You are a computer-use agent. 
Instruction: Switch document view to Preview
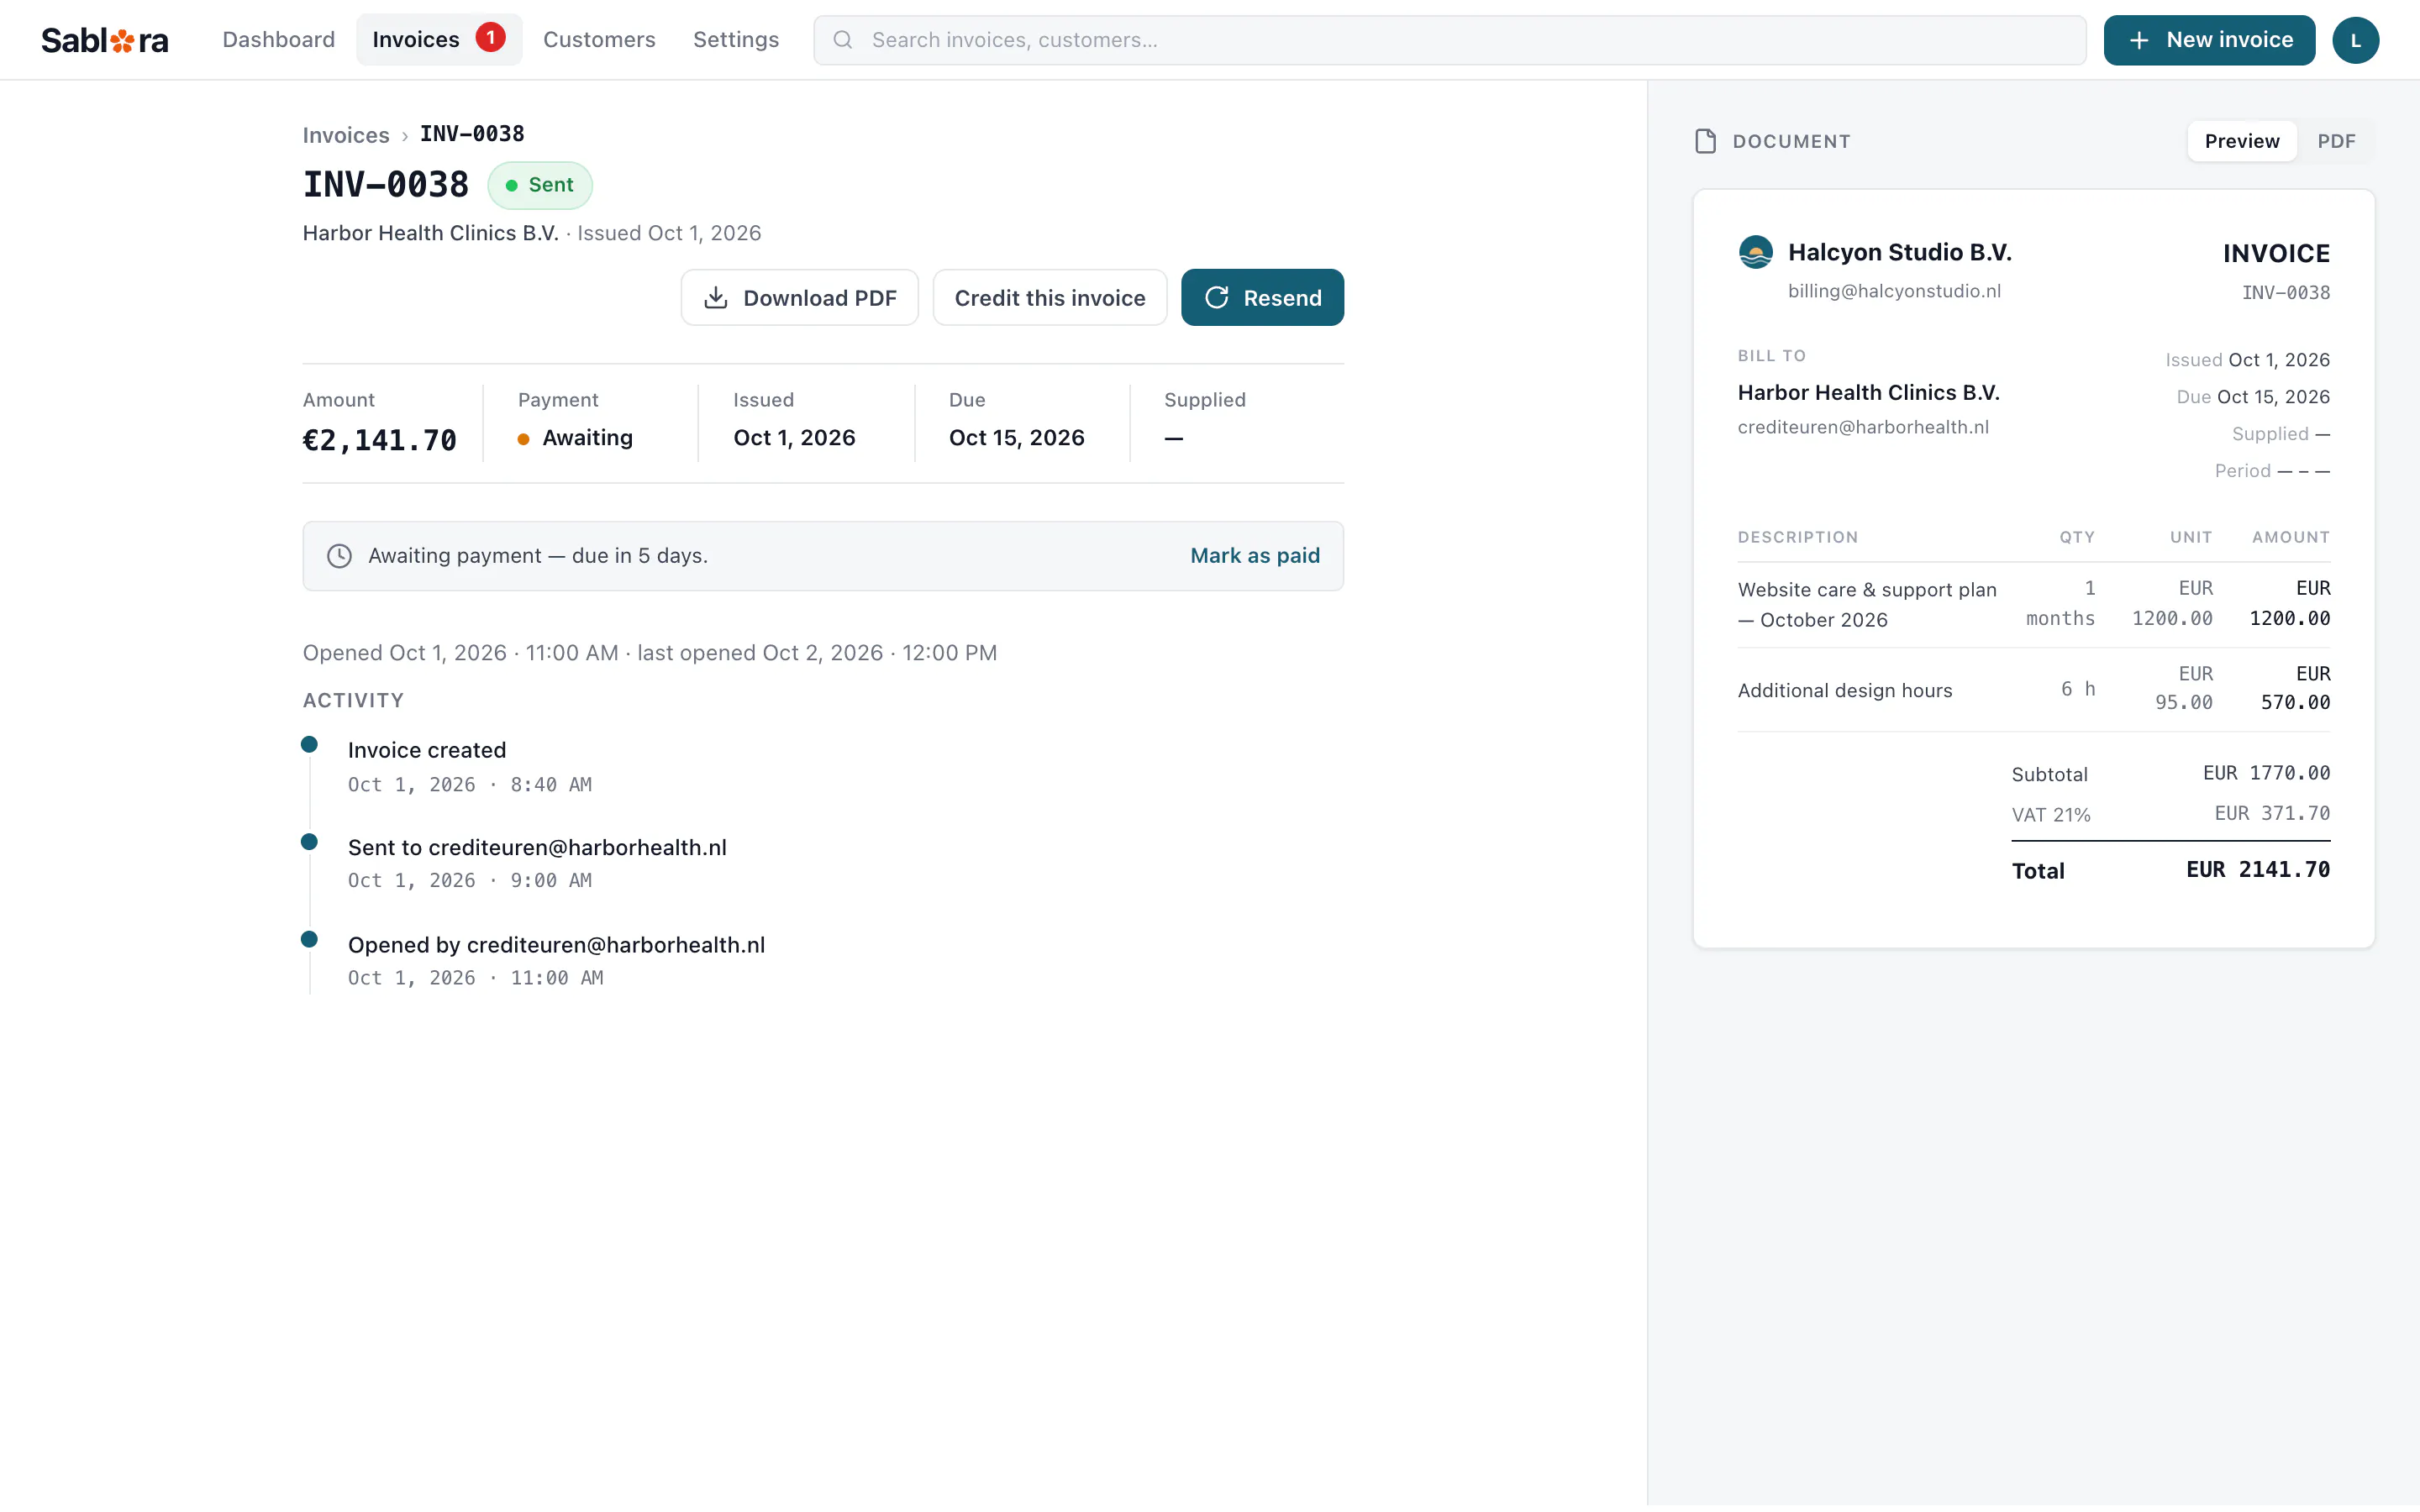2241,141
